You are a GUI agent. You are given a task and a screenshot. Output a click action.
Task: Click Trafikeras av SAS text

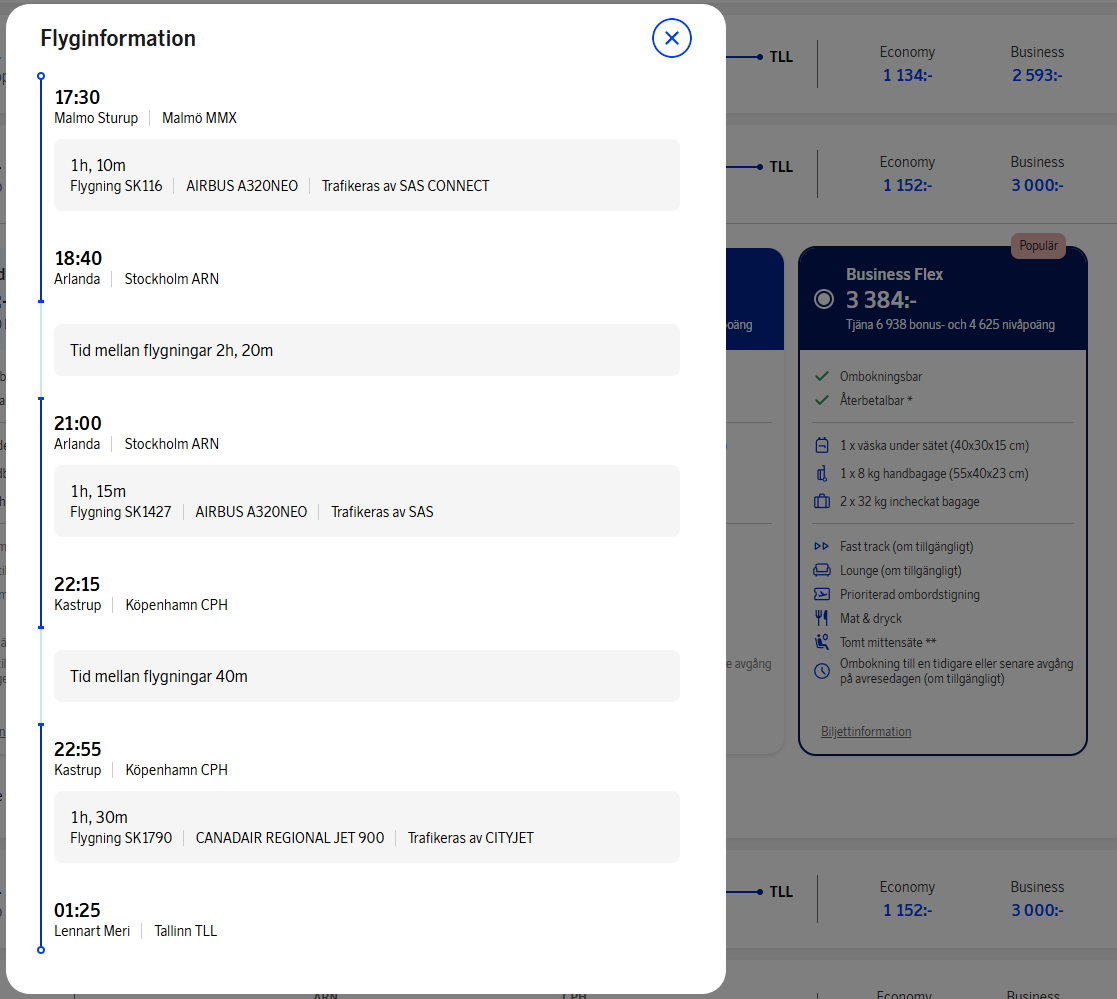pos(382,512)
